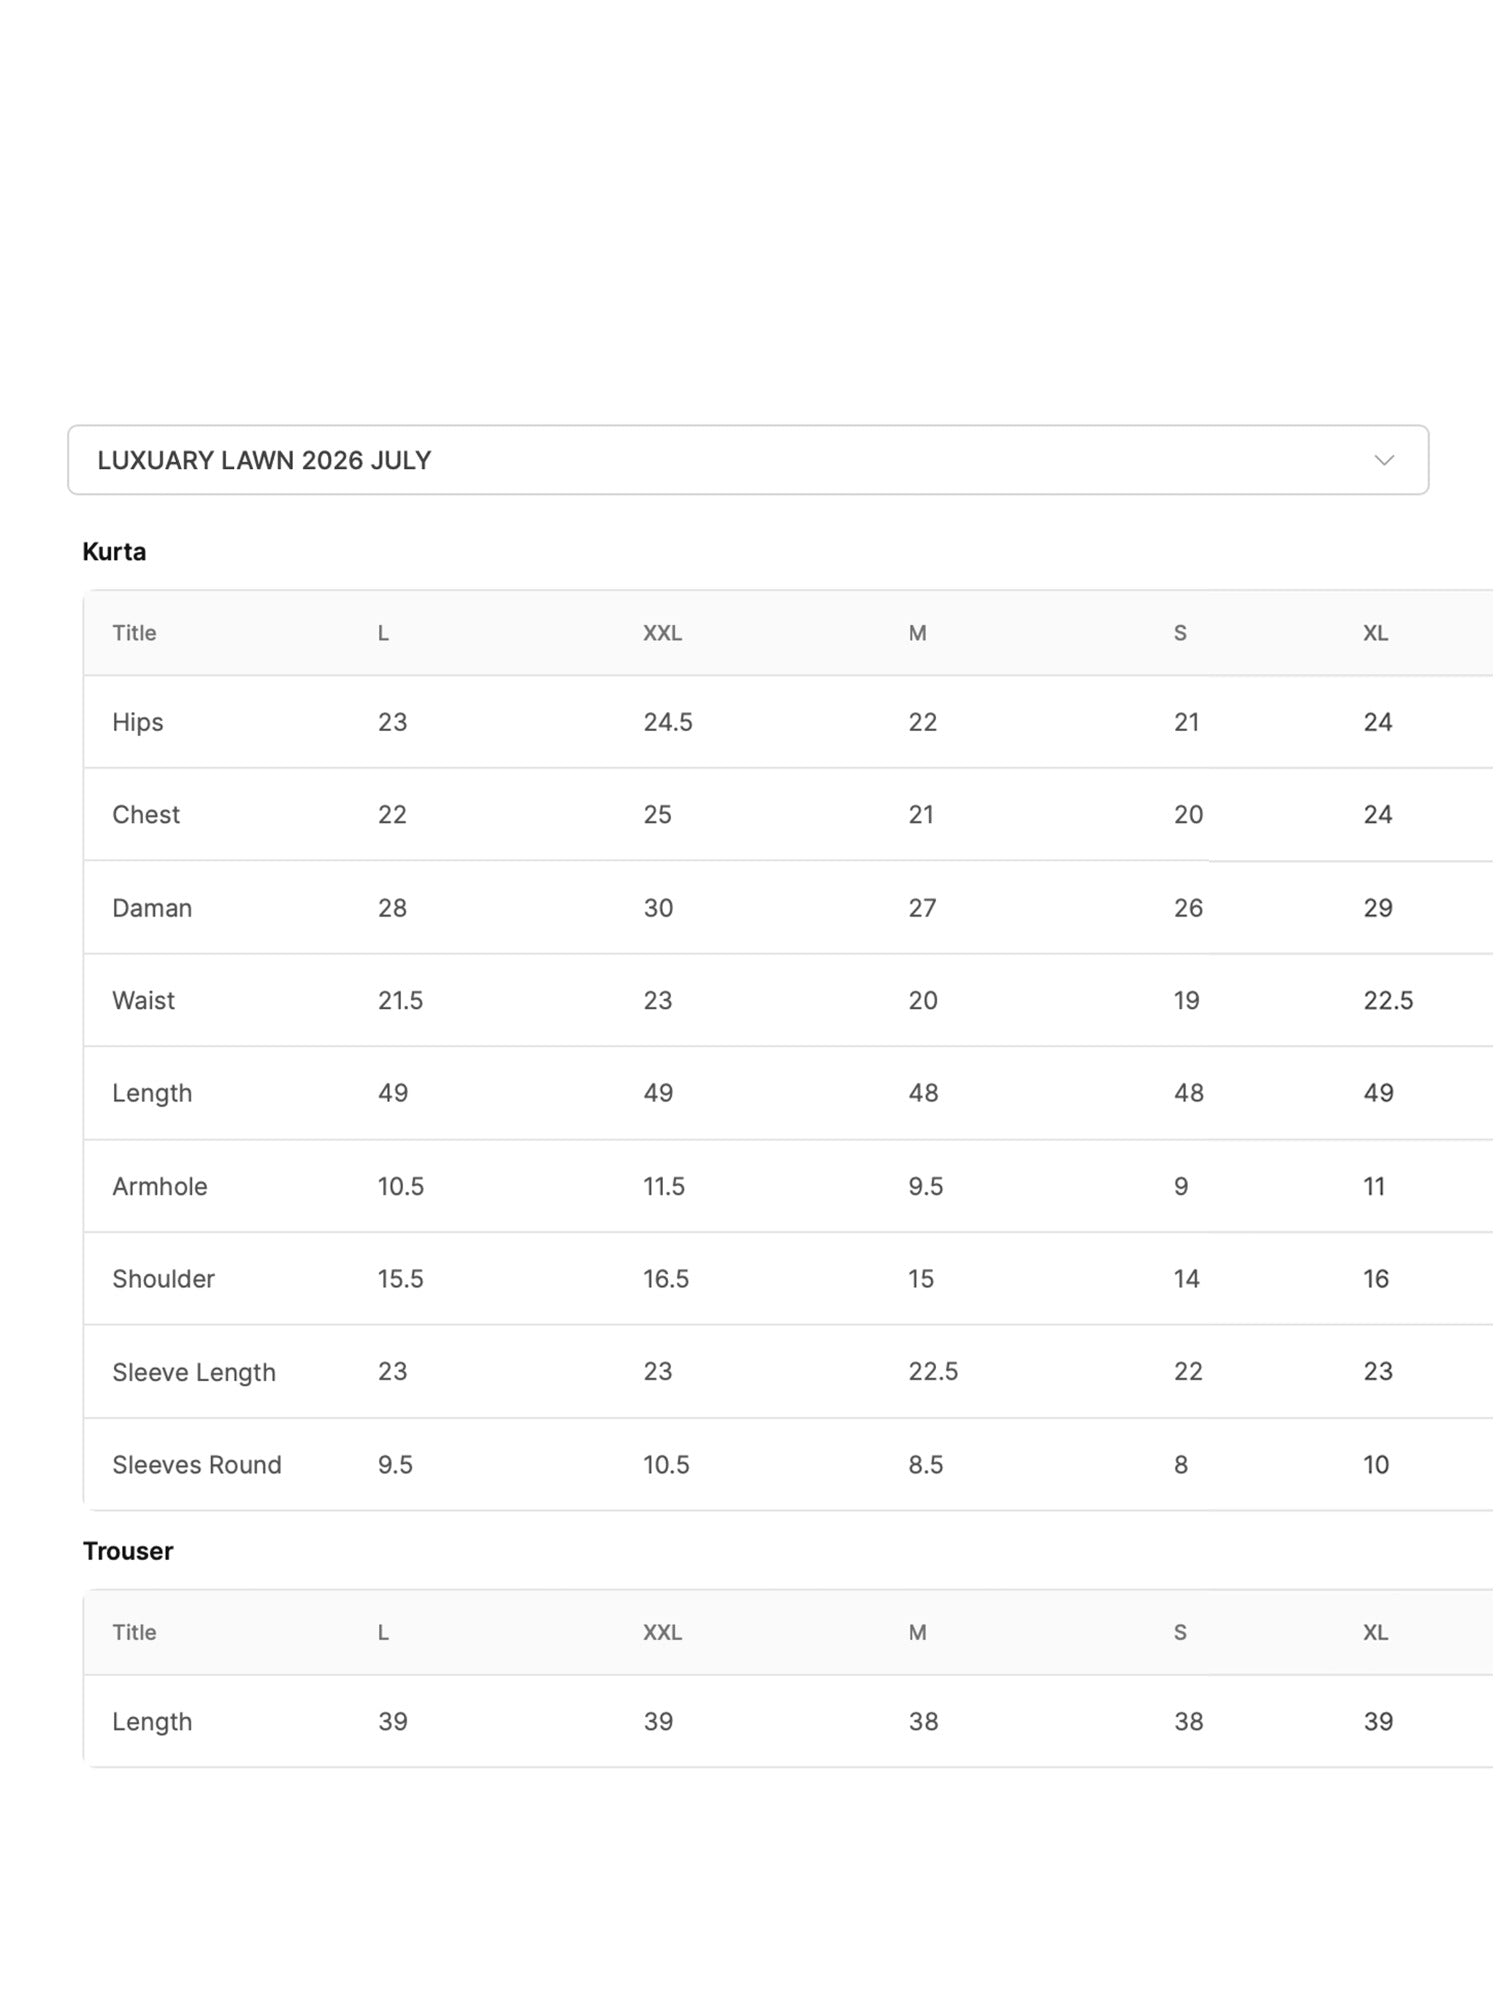Select the Kurta section heading
Screen dimensions: 1500x2000
coord(114,552)
